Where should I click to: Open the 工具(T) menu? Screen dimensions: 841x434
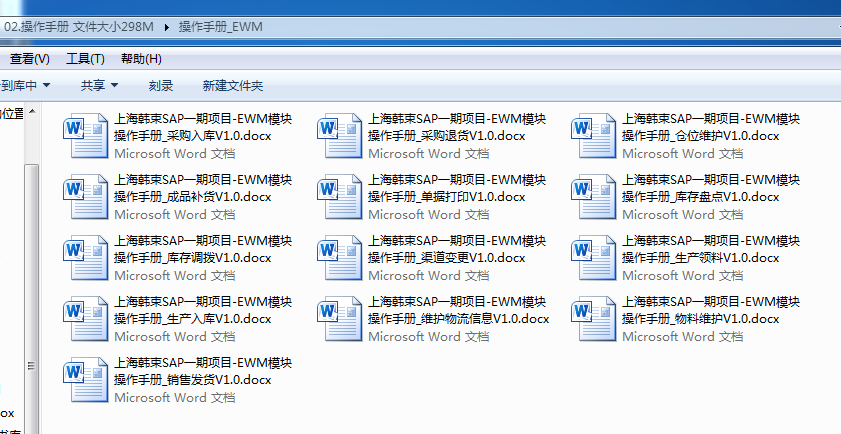point(85,59)
